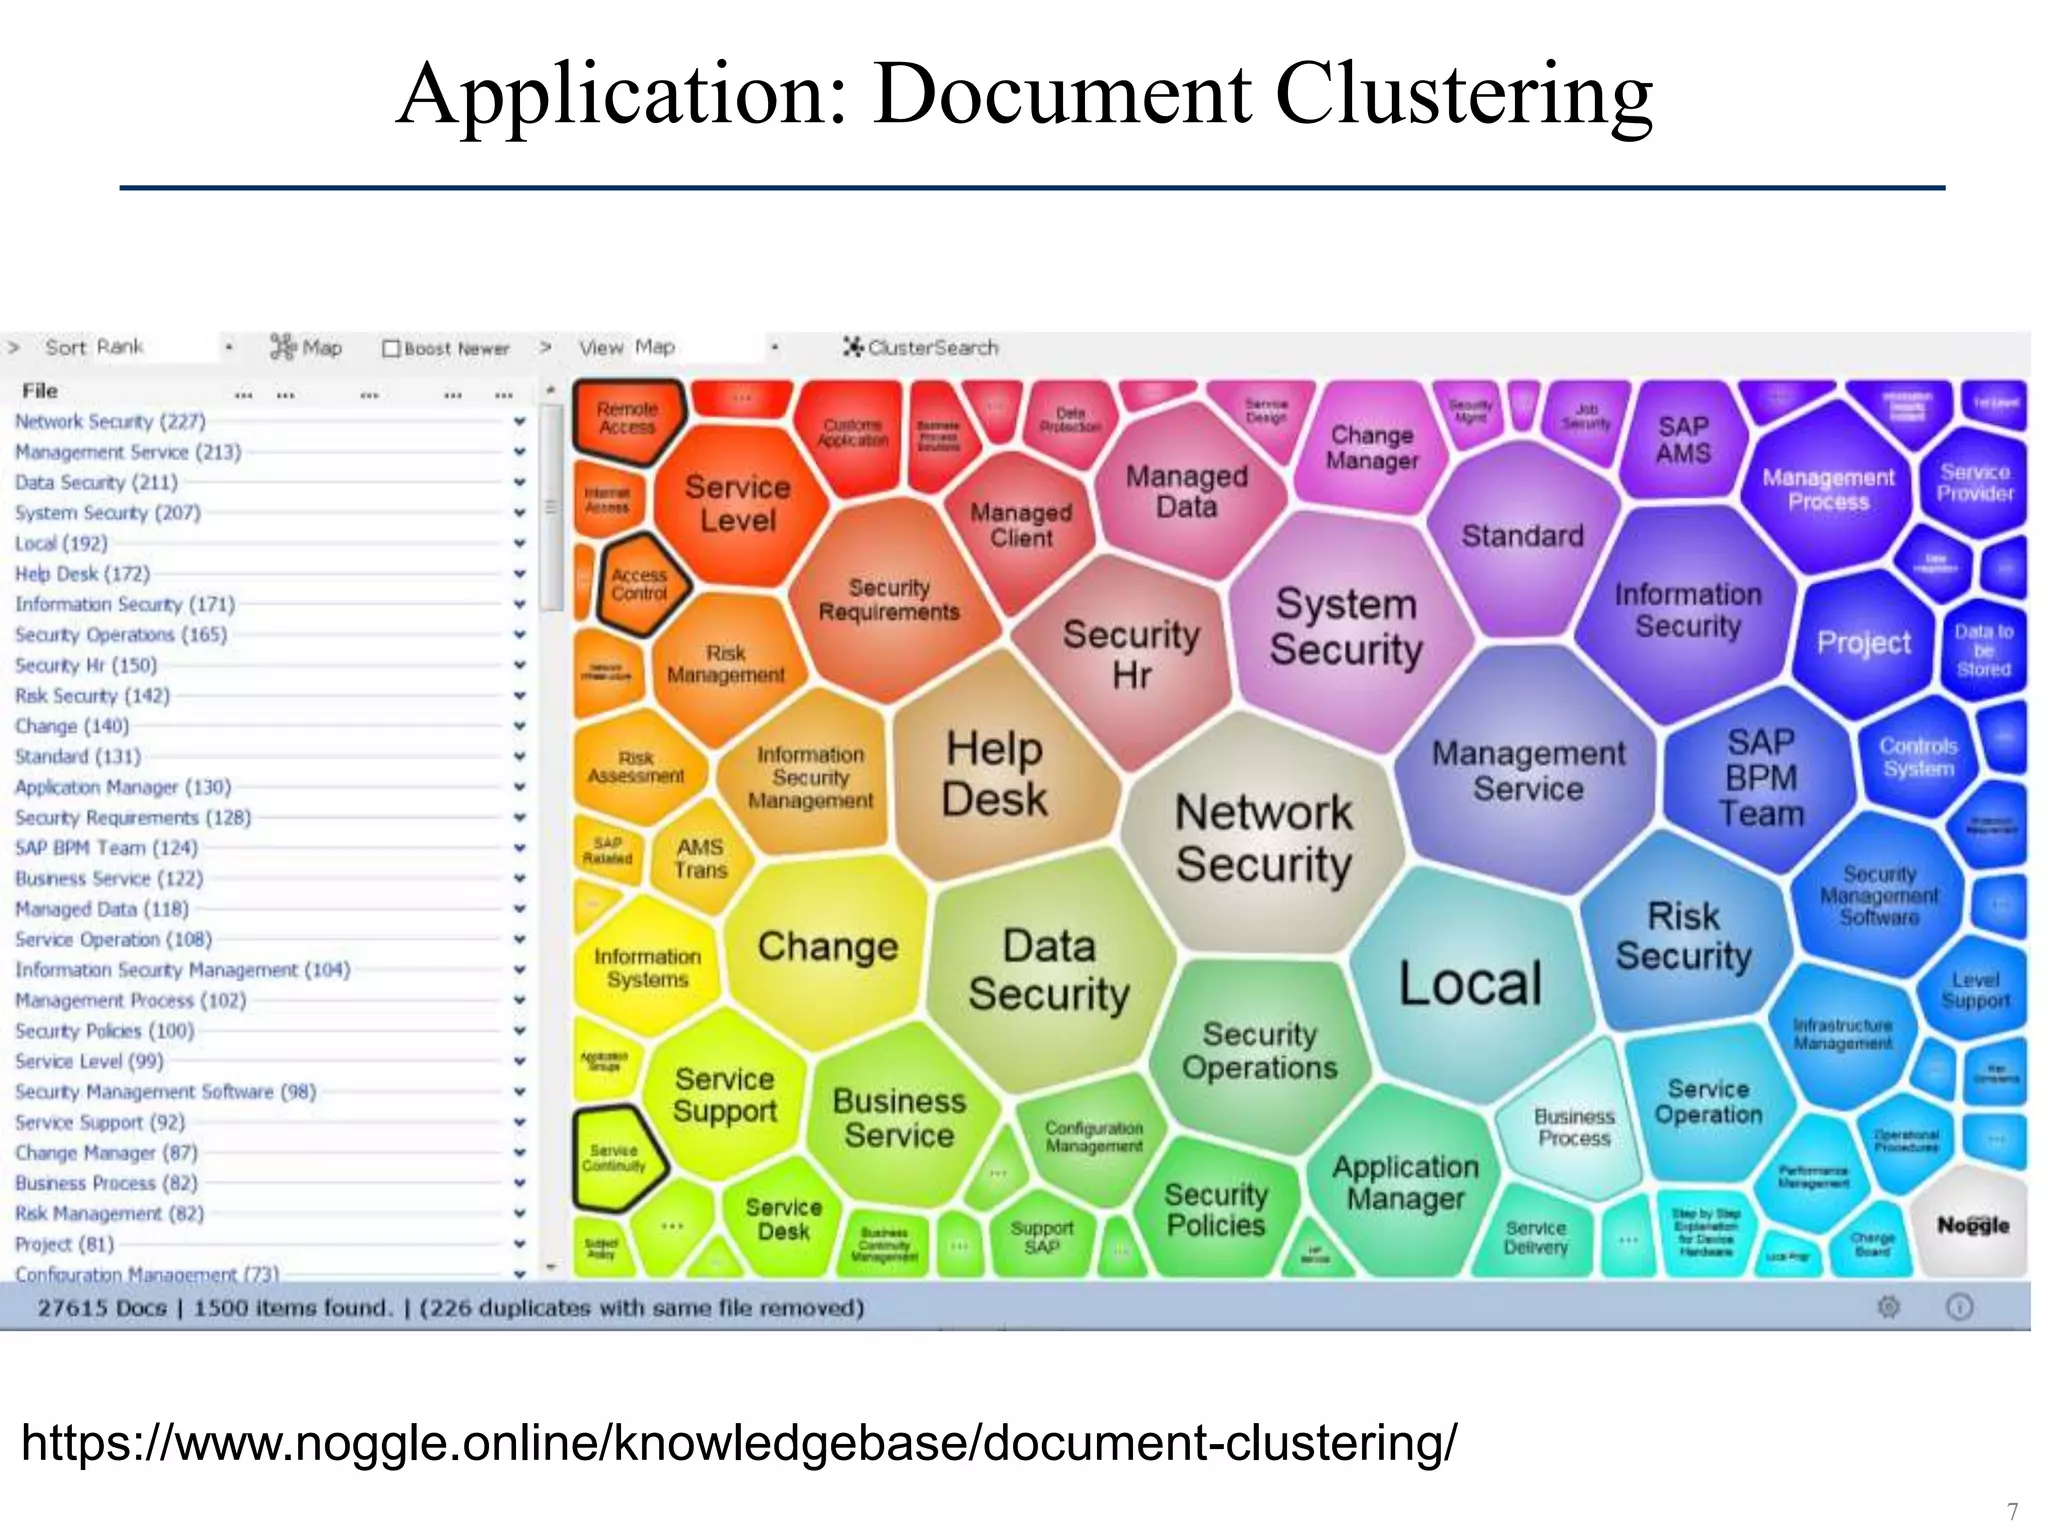
Task: Click scroll-down arrow of file list
Action: click(551, 1267)
